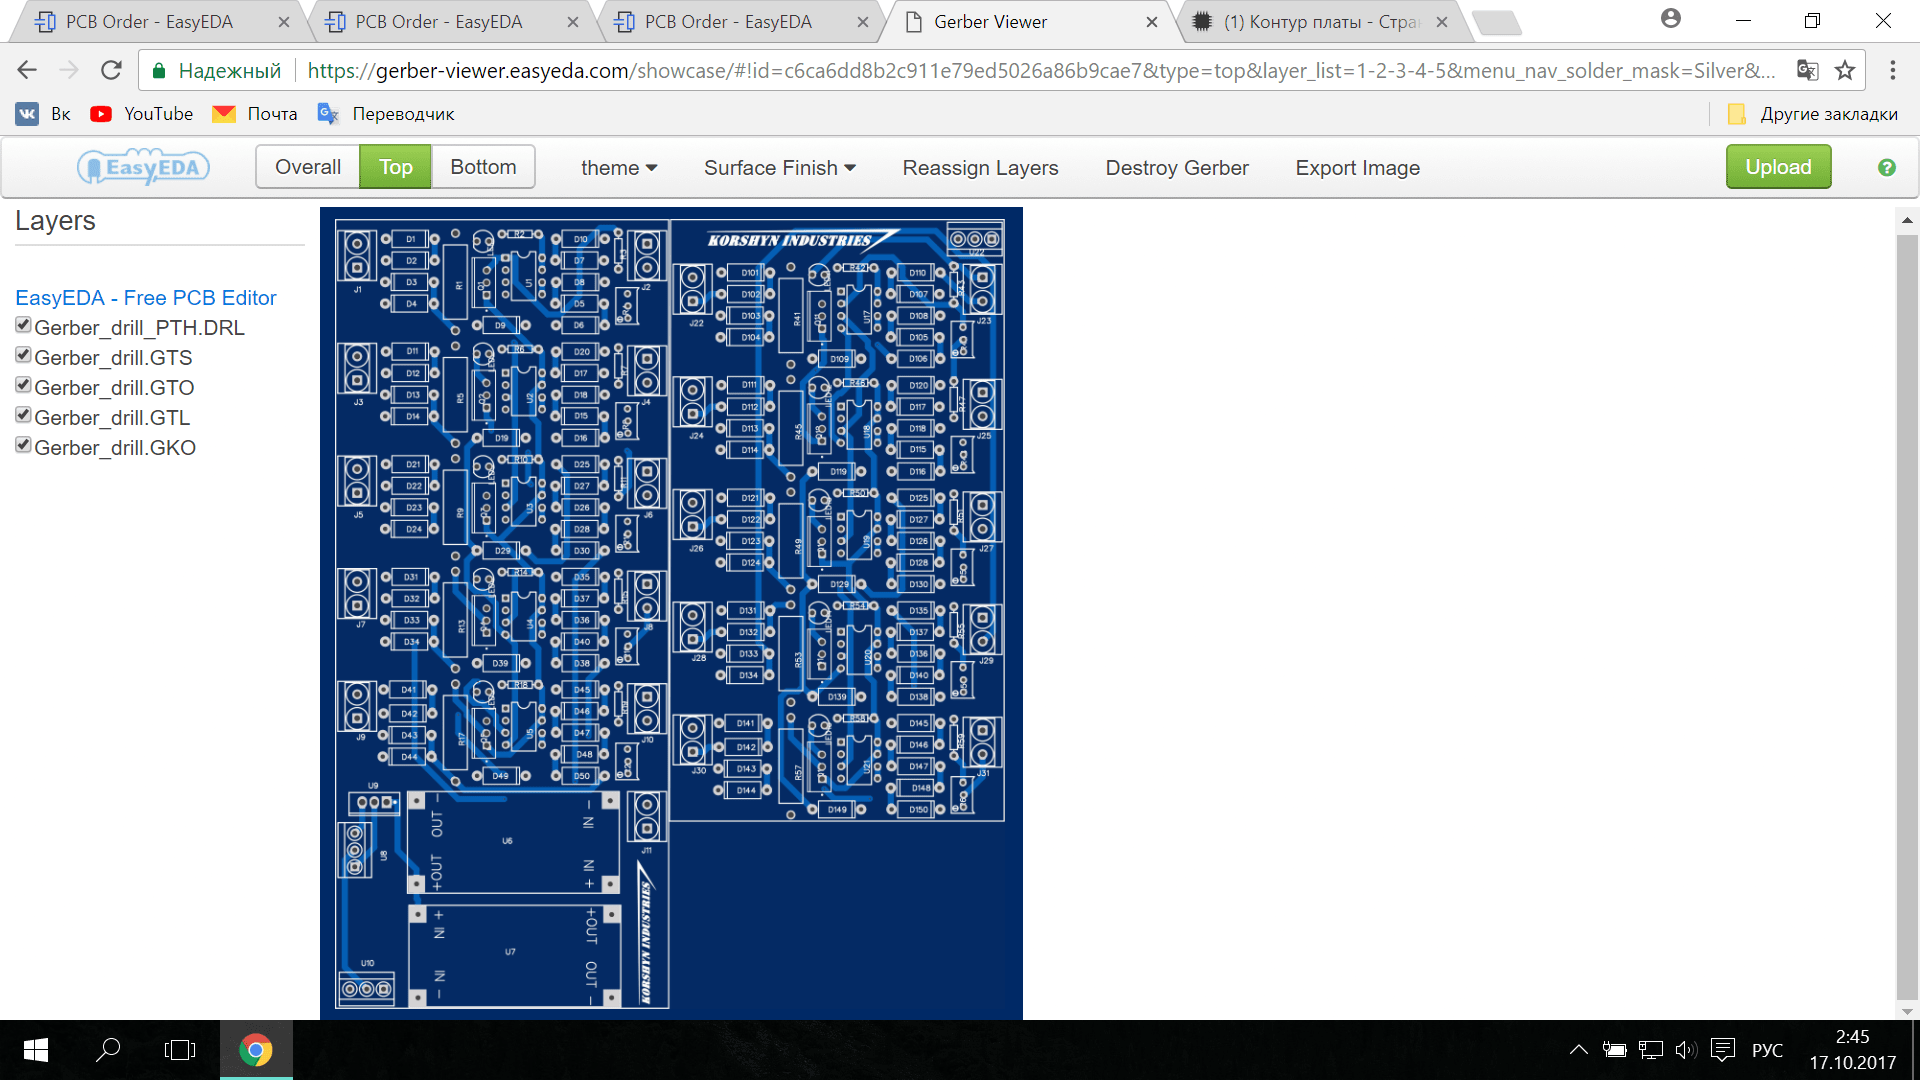Click the Google Translate icon in address bar
Image resolution: width=1920 pixels, height=1080 pixels.
click(x=1807, y=70)
